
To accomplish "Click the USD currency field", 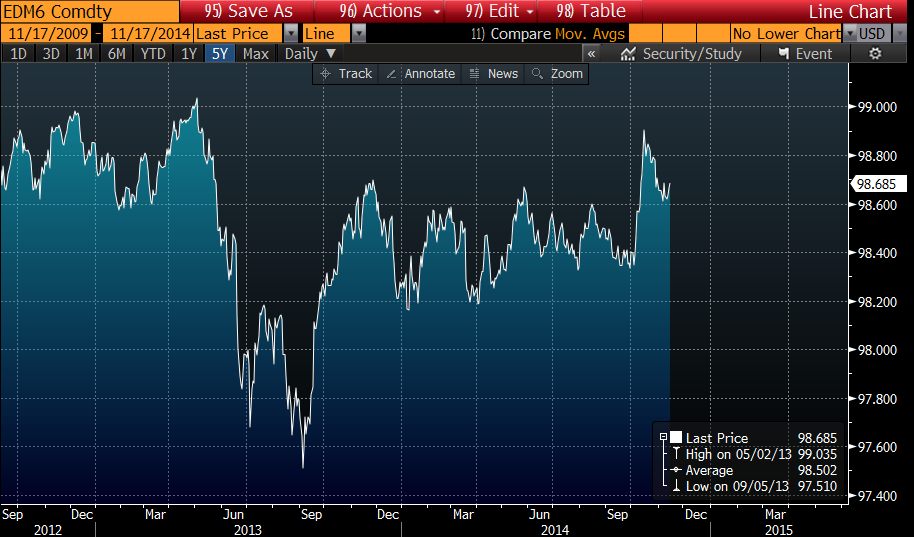I will [872, 34].
